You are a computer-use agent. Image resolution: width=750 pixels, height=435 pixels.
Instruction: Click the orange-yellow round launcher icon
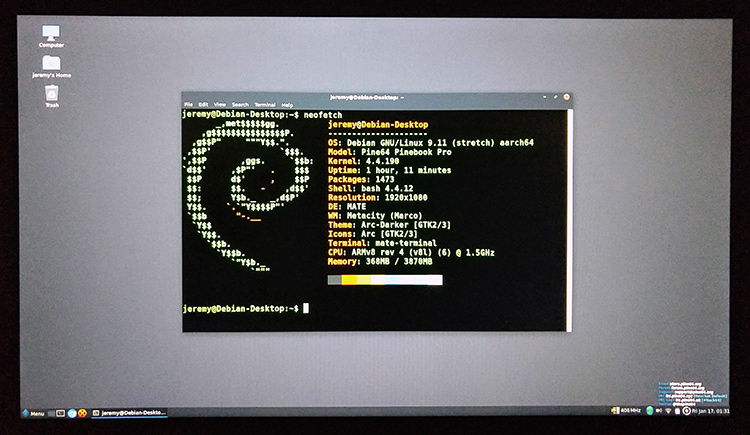click(82, 413)
